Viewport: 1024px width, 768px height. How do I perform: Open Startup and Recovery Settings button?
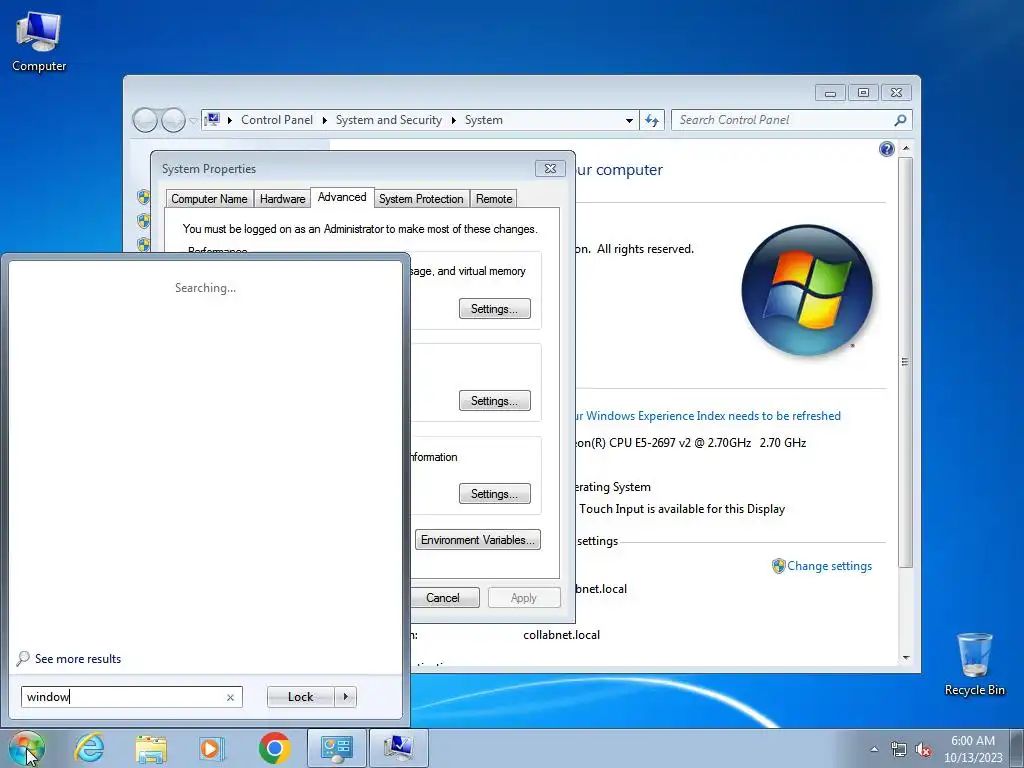coord(494,494)
